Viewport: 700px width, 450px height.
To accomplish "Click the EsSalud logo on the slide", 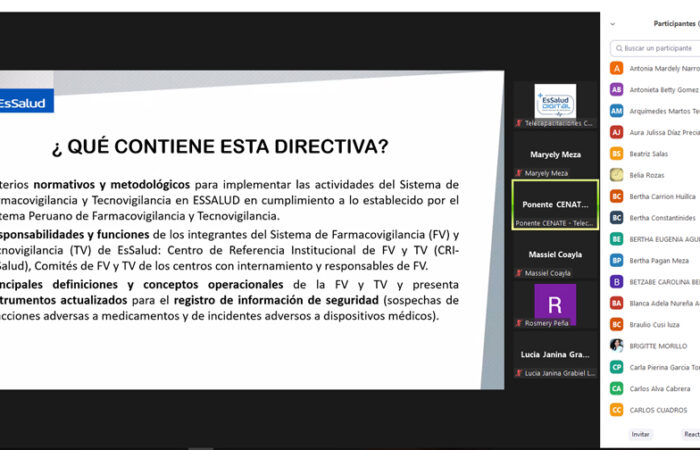I will (26, 103).
